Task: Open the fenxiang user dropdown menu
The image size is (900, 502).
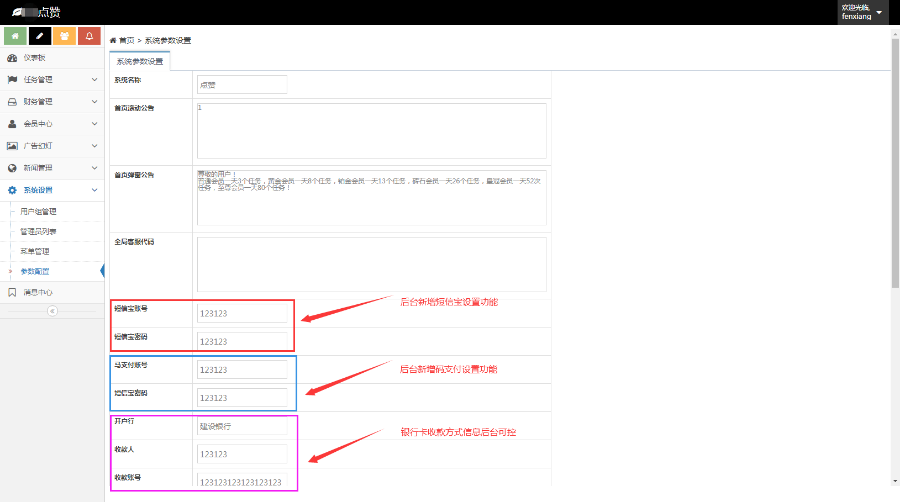Action: pyautogui.click(x=863, y=12)
